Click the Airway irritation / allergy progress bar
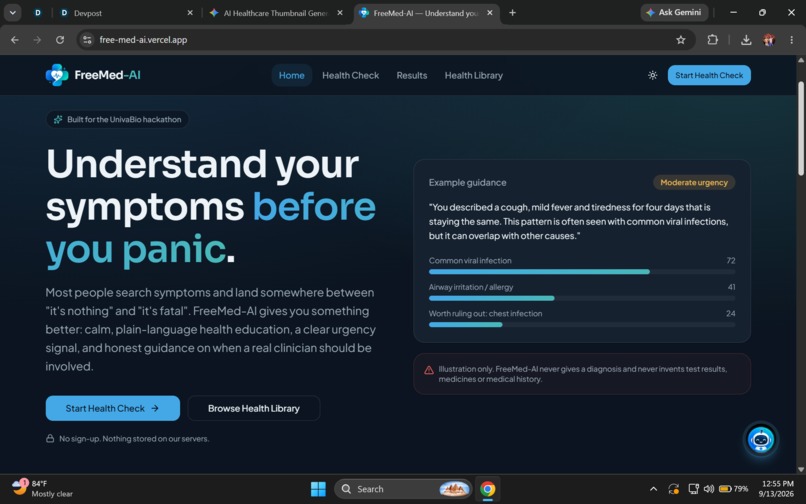The height and width of the screenshot is (504, 806). pos(582,298)
